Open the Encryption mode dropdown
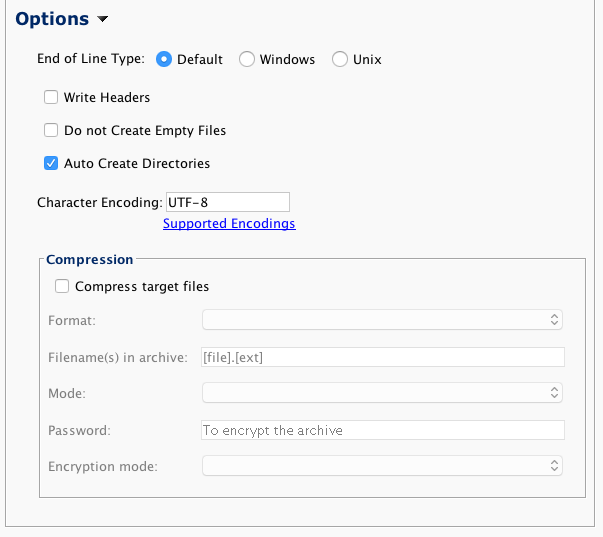 click(382, 466)
